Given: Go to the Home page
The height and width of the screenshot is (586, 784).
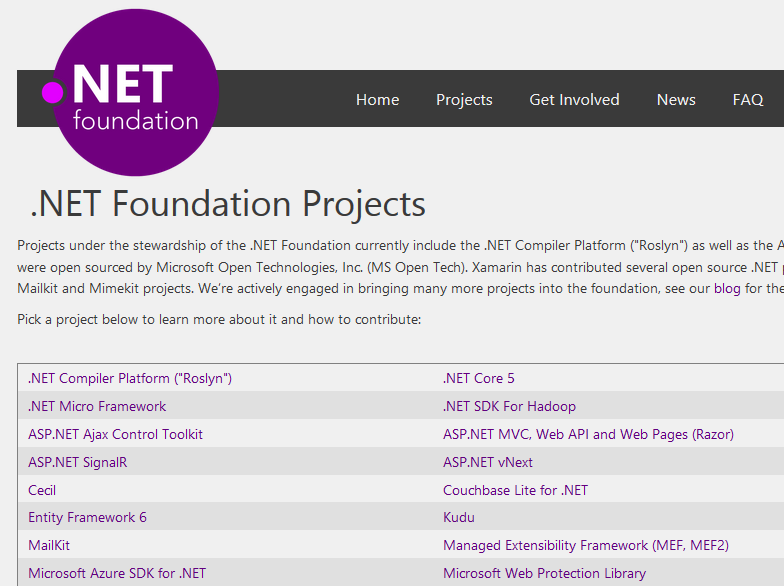Looking at the screenshot, I should tap(378, 100).
